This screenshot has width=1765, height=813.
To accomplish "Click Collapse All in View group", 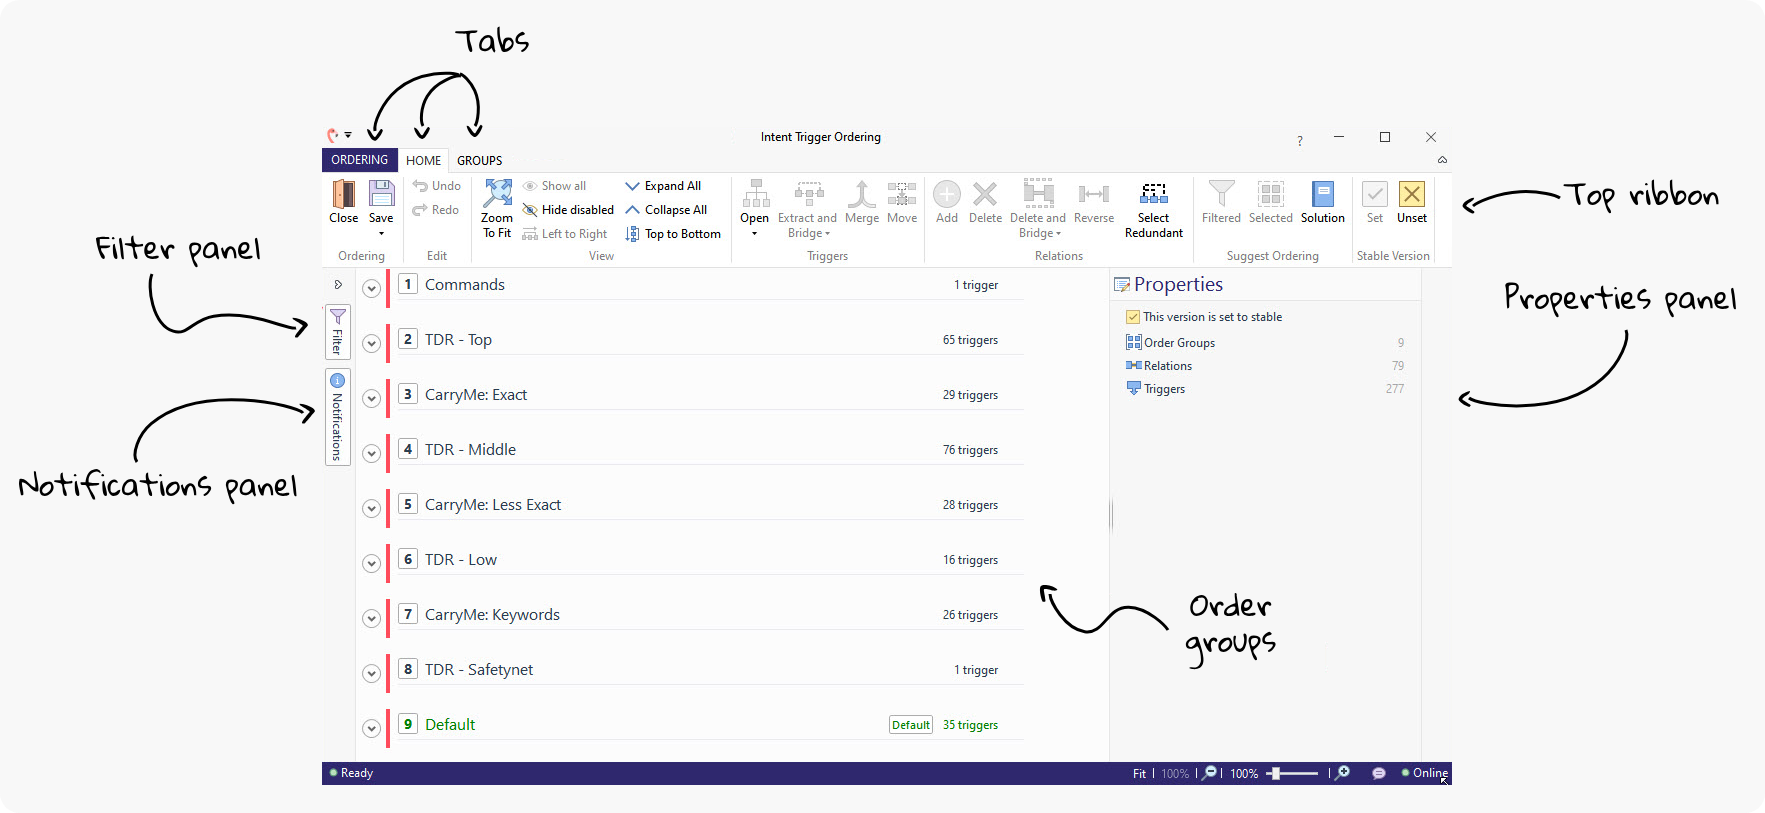I will coord(666,210).
